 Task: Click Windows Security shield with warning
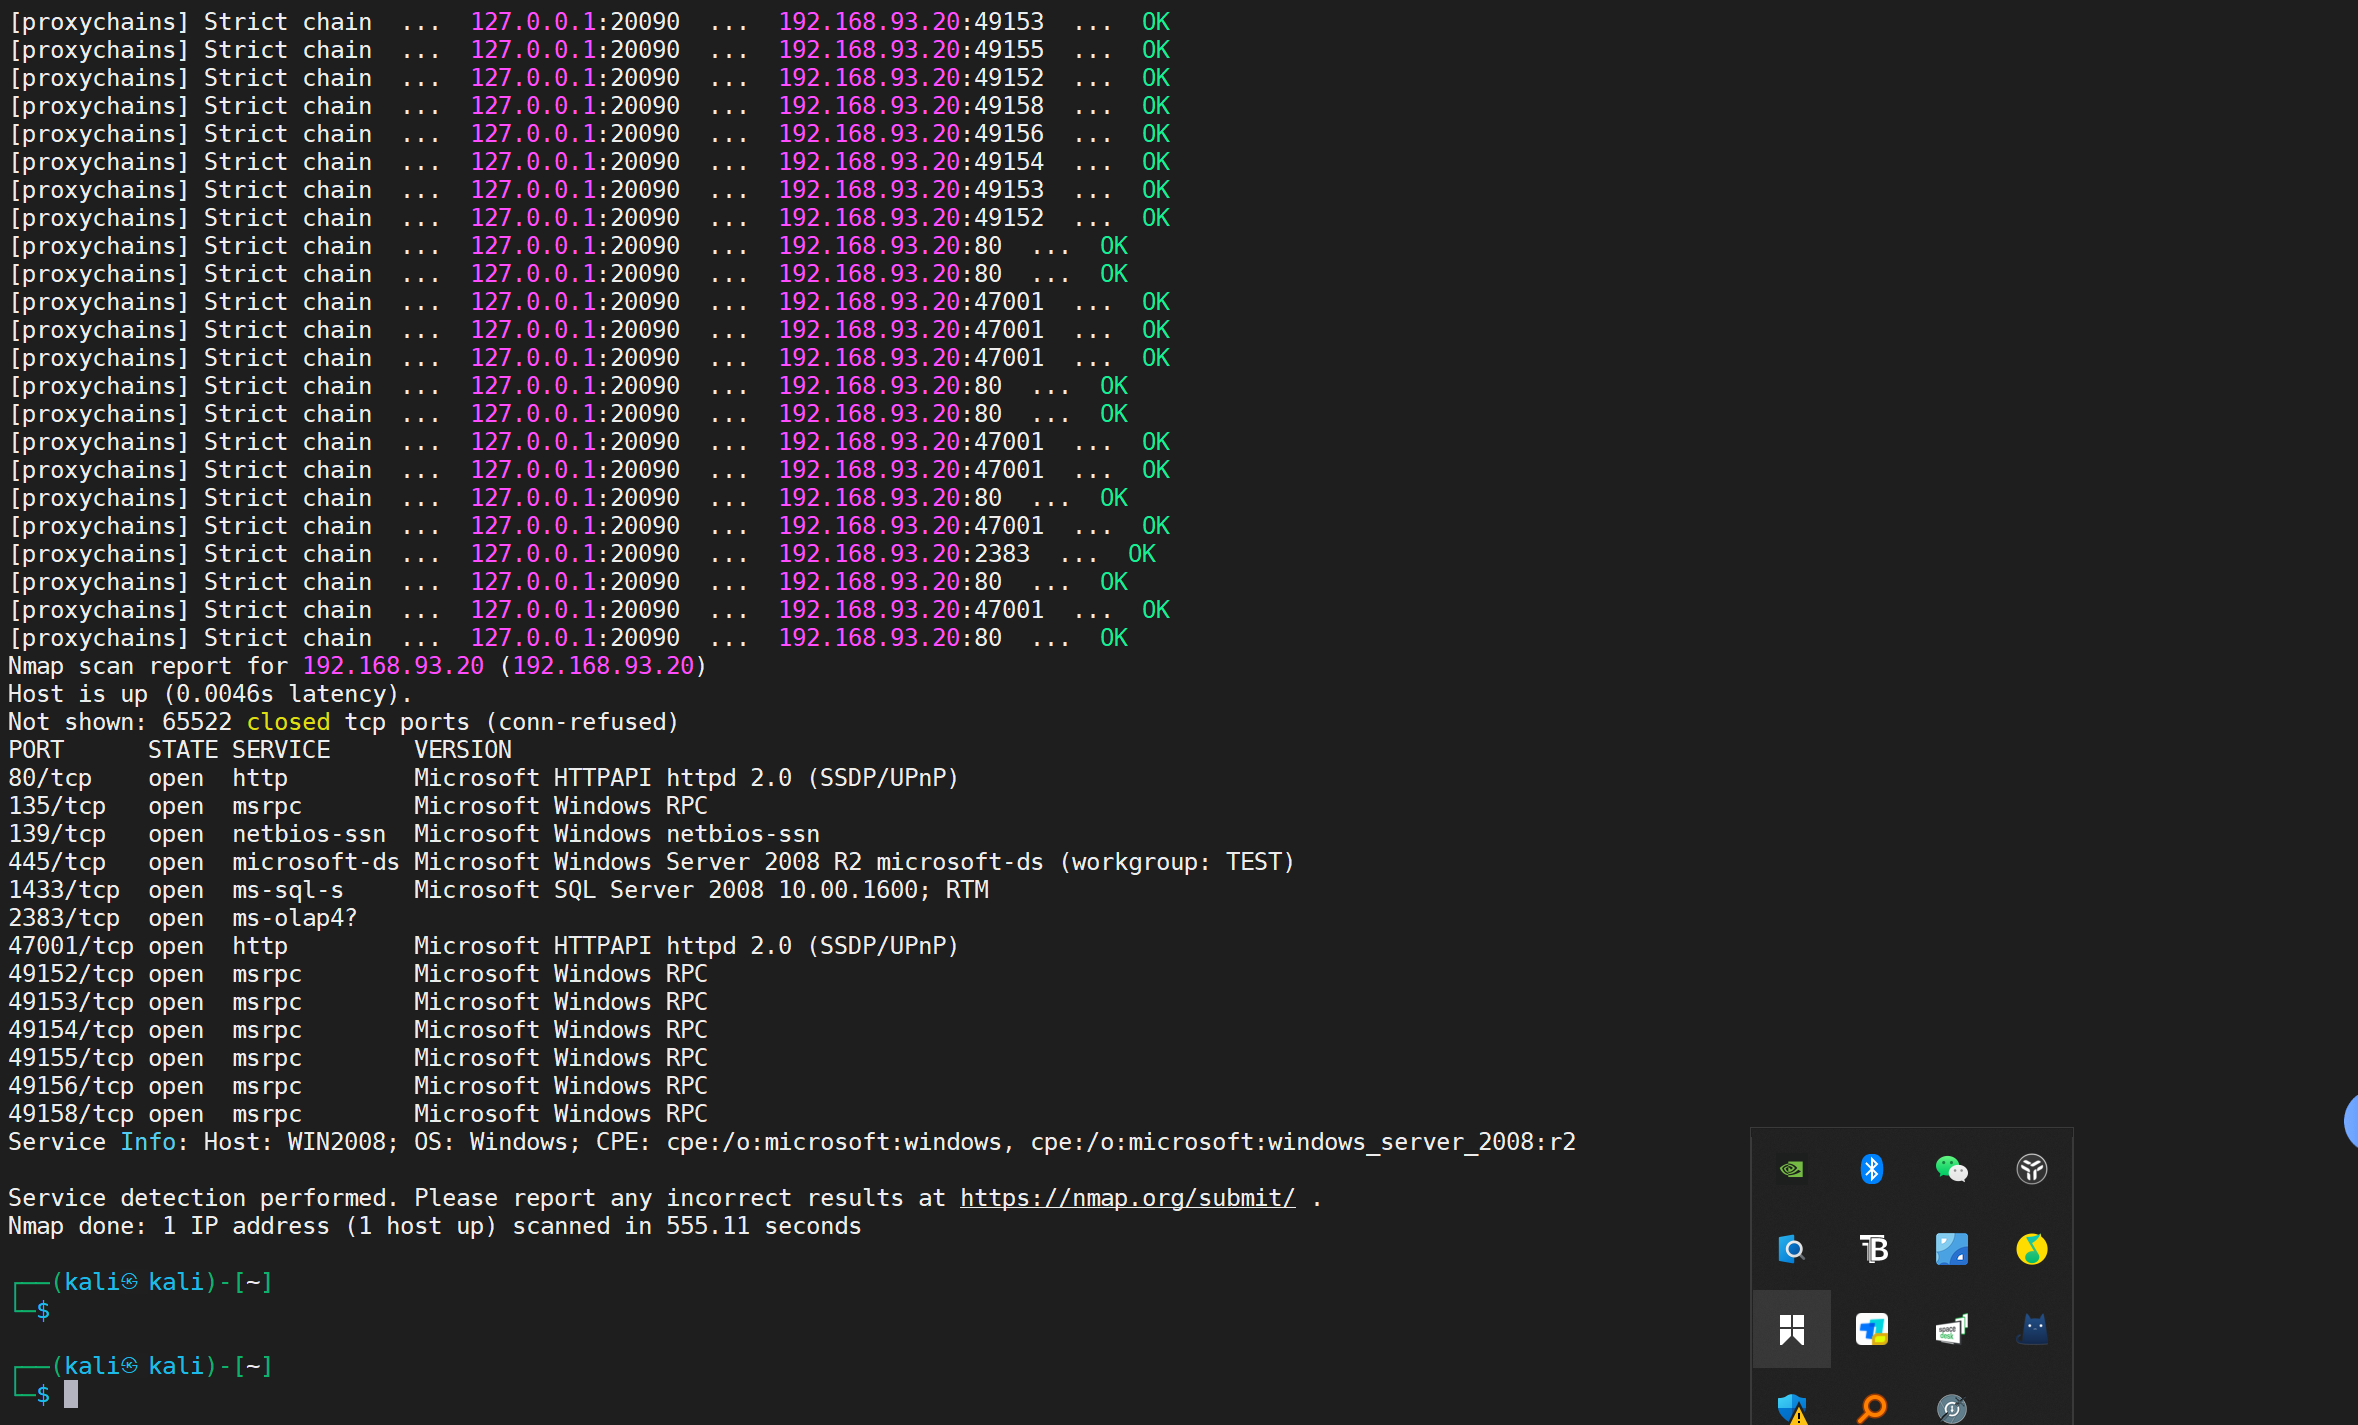tap(1791, 1409)
